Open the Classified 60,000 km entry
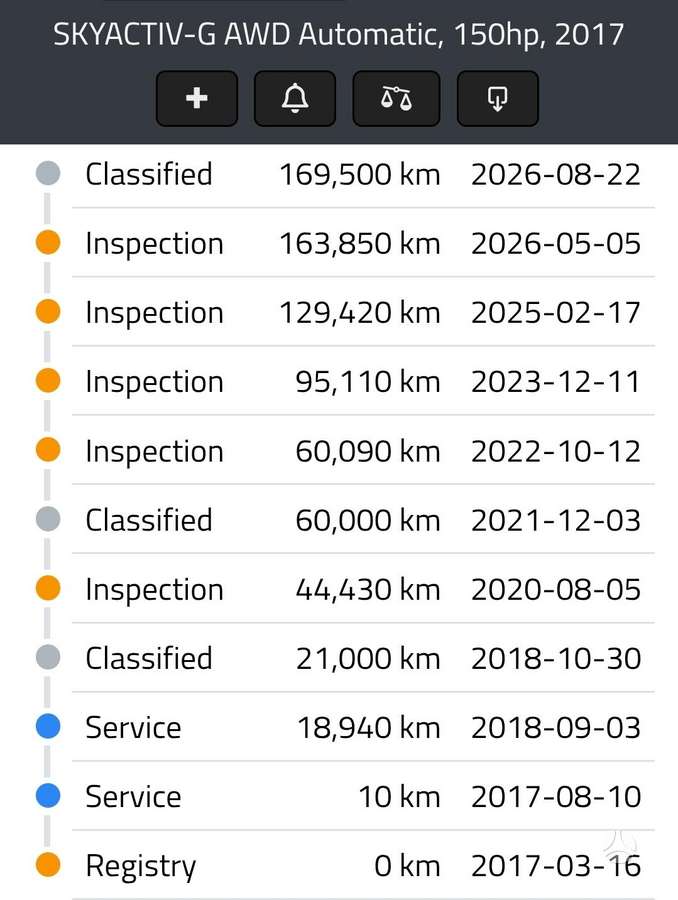The image size is (678, 900). pos(363,519)
